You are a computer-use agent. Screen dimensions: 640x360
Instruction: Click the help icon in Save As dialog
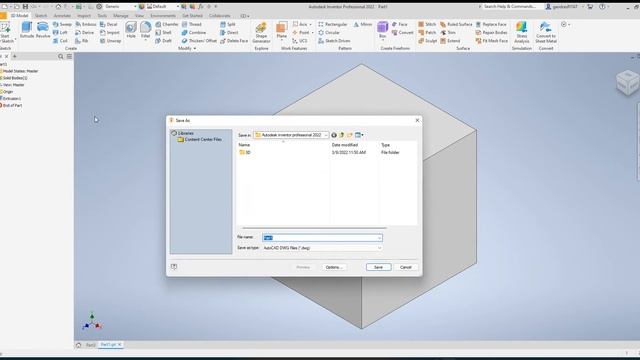(x=174, y=267)
